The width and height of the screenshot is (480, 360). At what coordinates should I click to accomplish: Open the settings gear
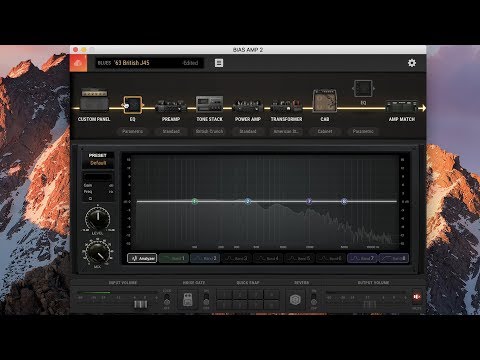(x=412, y=63)
